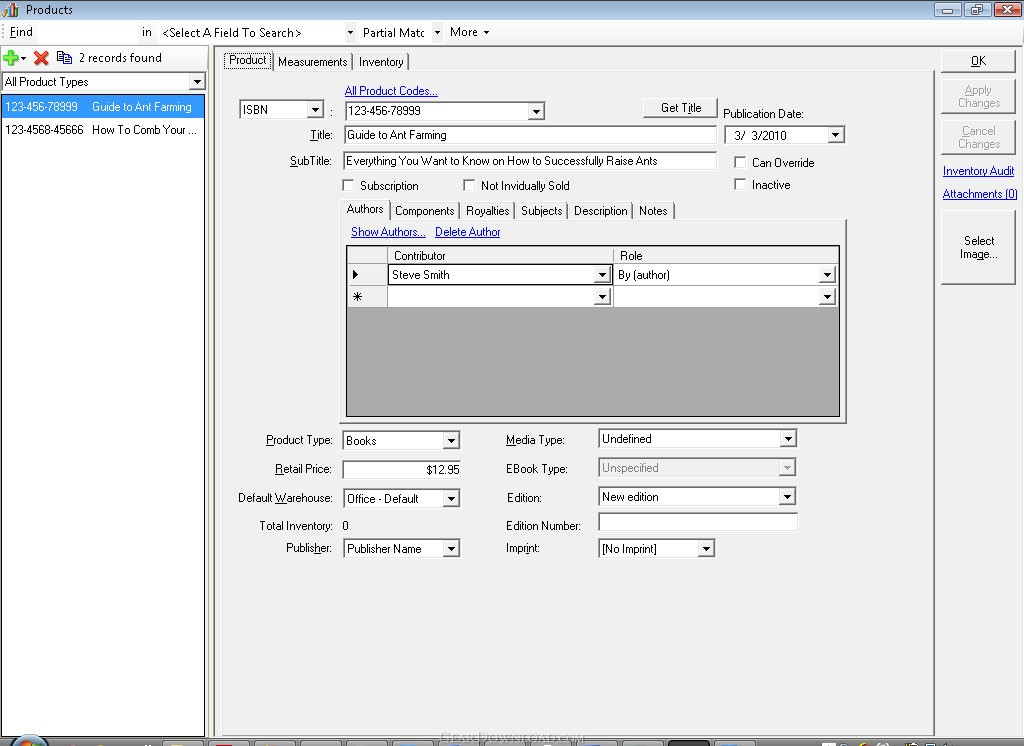Select the How To Comb Your record

pyautogui.click(x=103, y=129)
